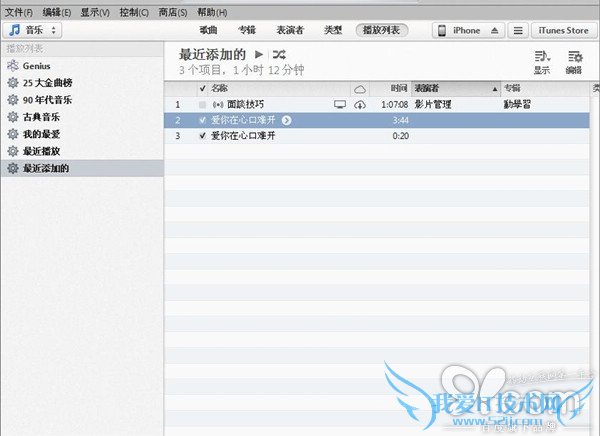Sort by the 专辑 column header
The height and width of the screenshot is (436, 600).
(512, 88)
